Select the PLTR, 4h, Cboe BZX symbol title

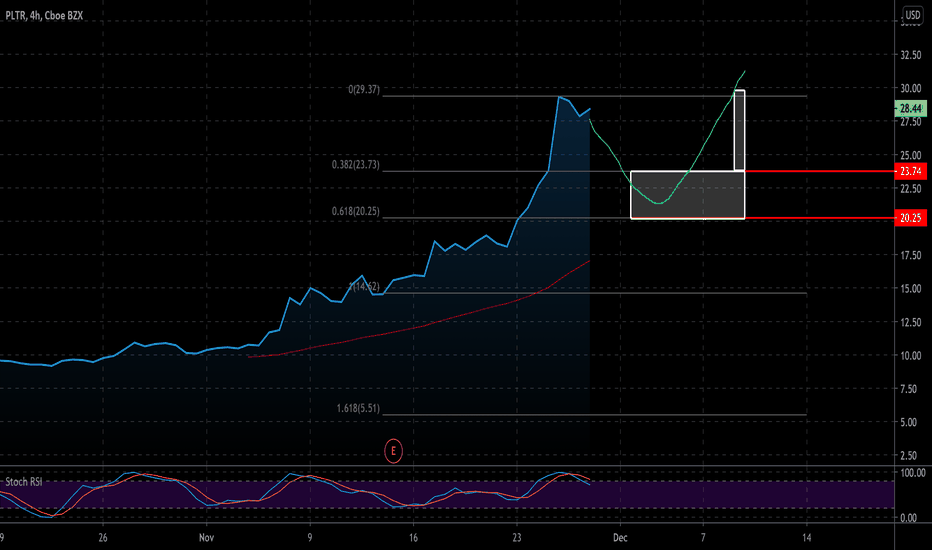pyautogui.click(x=44, y=15)
